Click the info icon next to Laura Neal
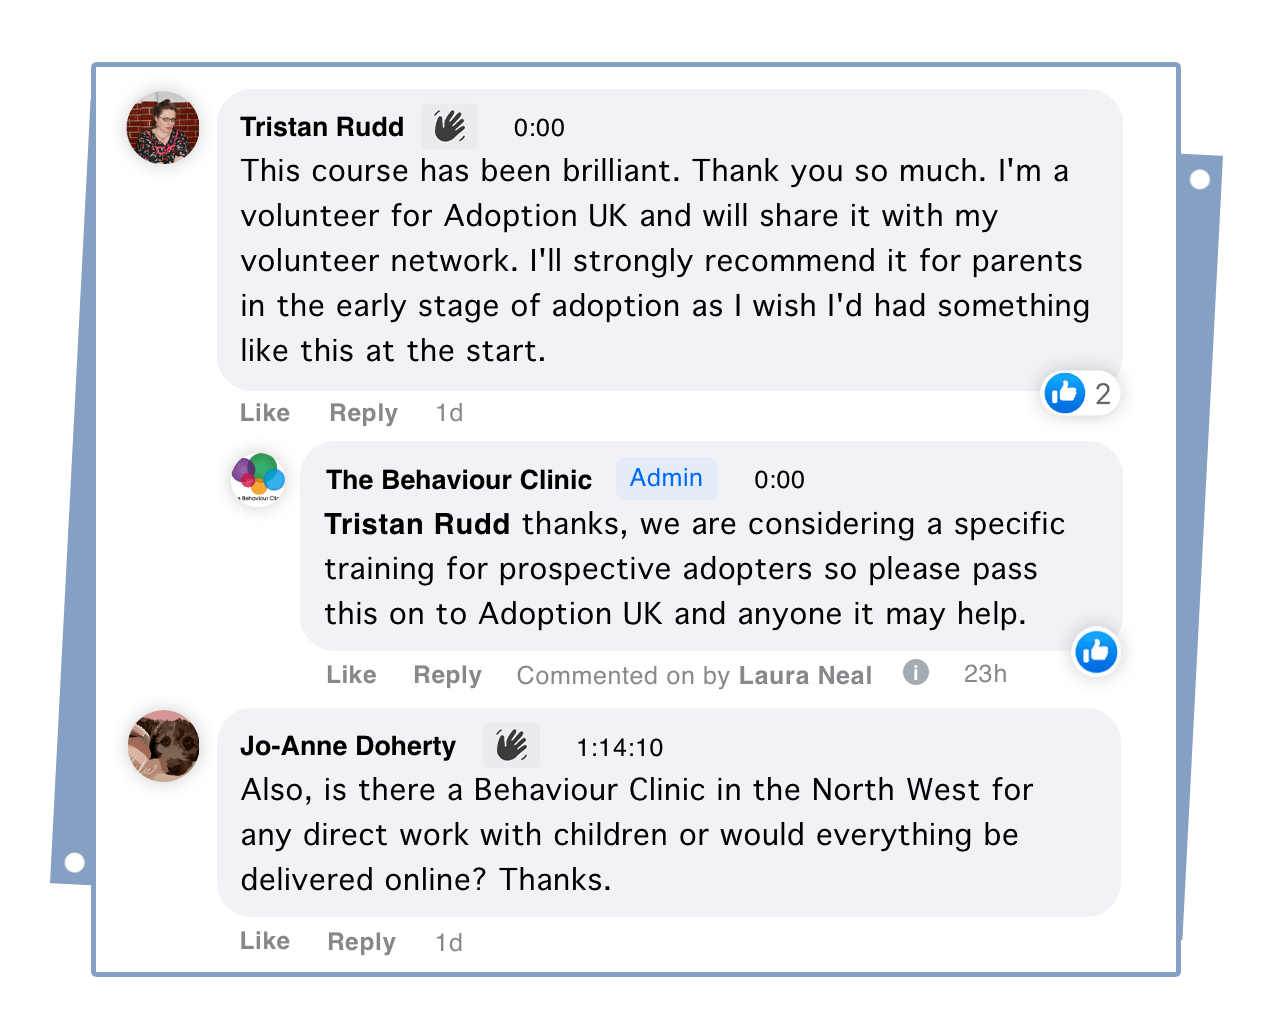This screenshot has width=1278, height=1032. [915, 673]
